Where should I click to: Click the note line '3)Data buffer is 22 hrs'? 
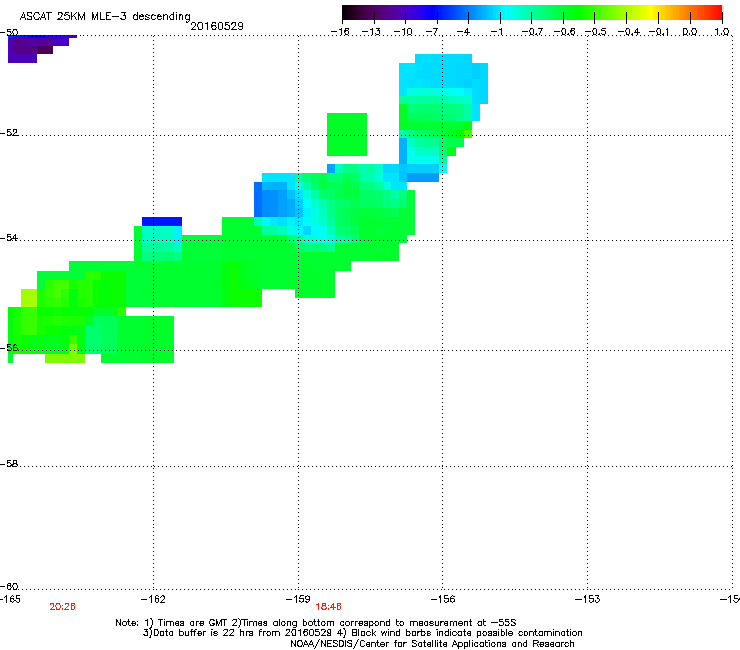point(362,633)
